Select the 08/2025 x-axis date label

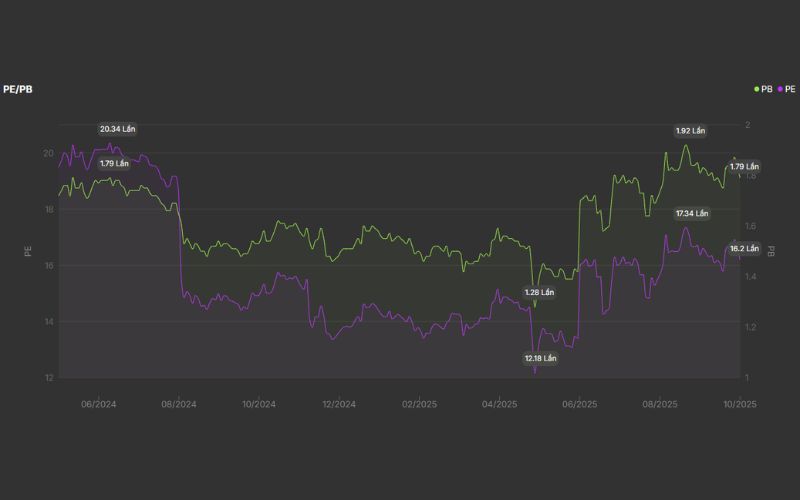[659, 404]
